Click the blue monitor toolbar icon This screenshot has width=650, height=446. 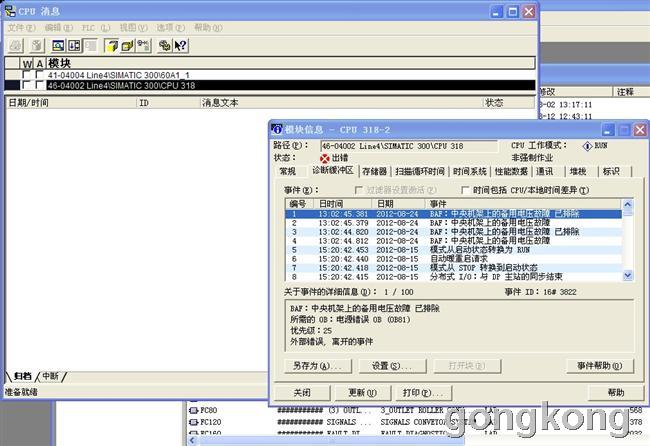pyautogui.click(x=58, y=46)
